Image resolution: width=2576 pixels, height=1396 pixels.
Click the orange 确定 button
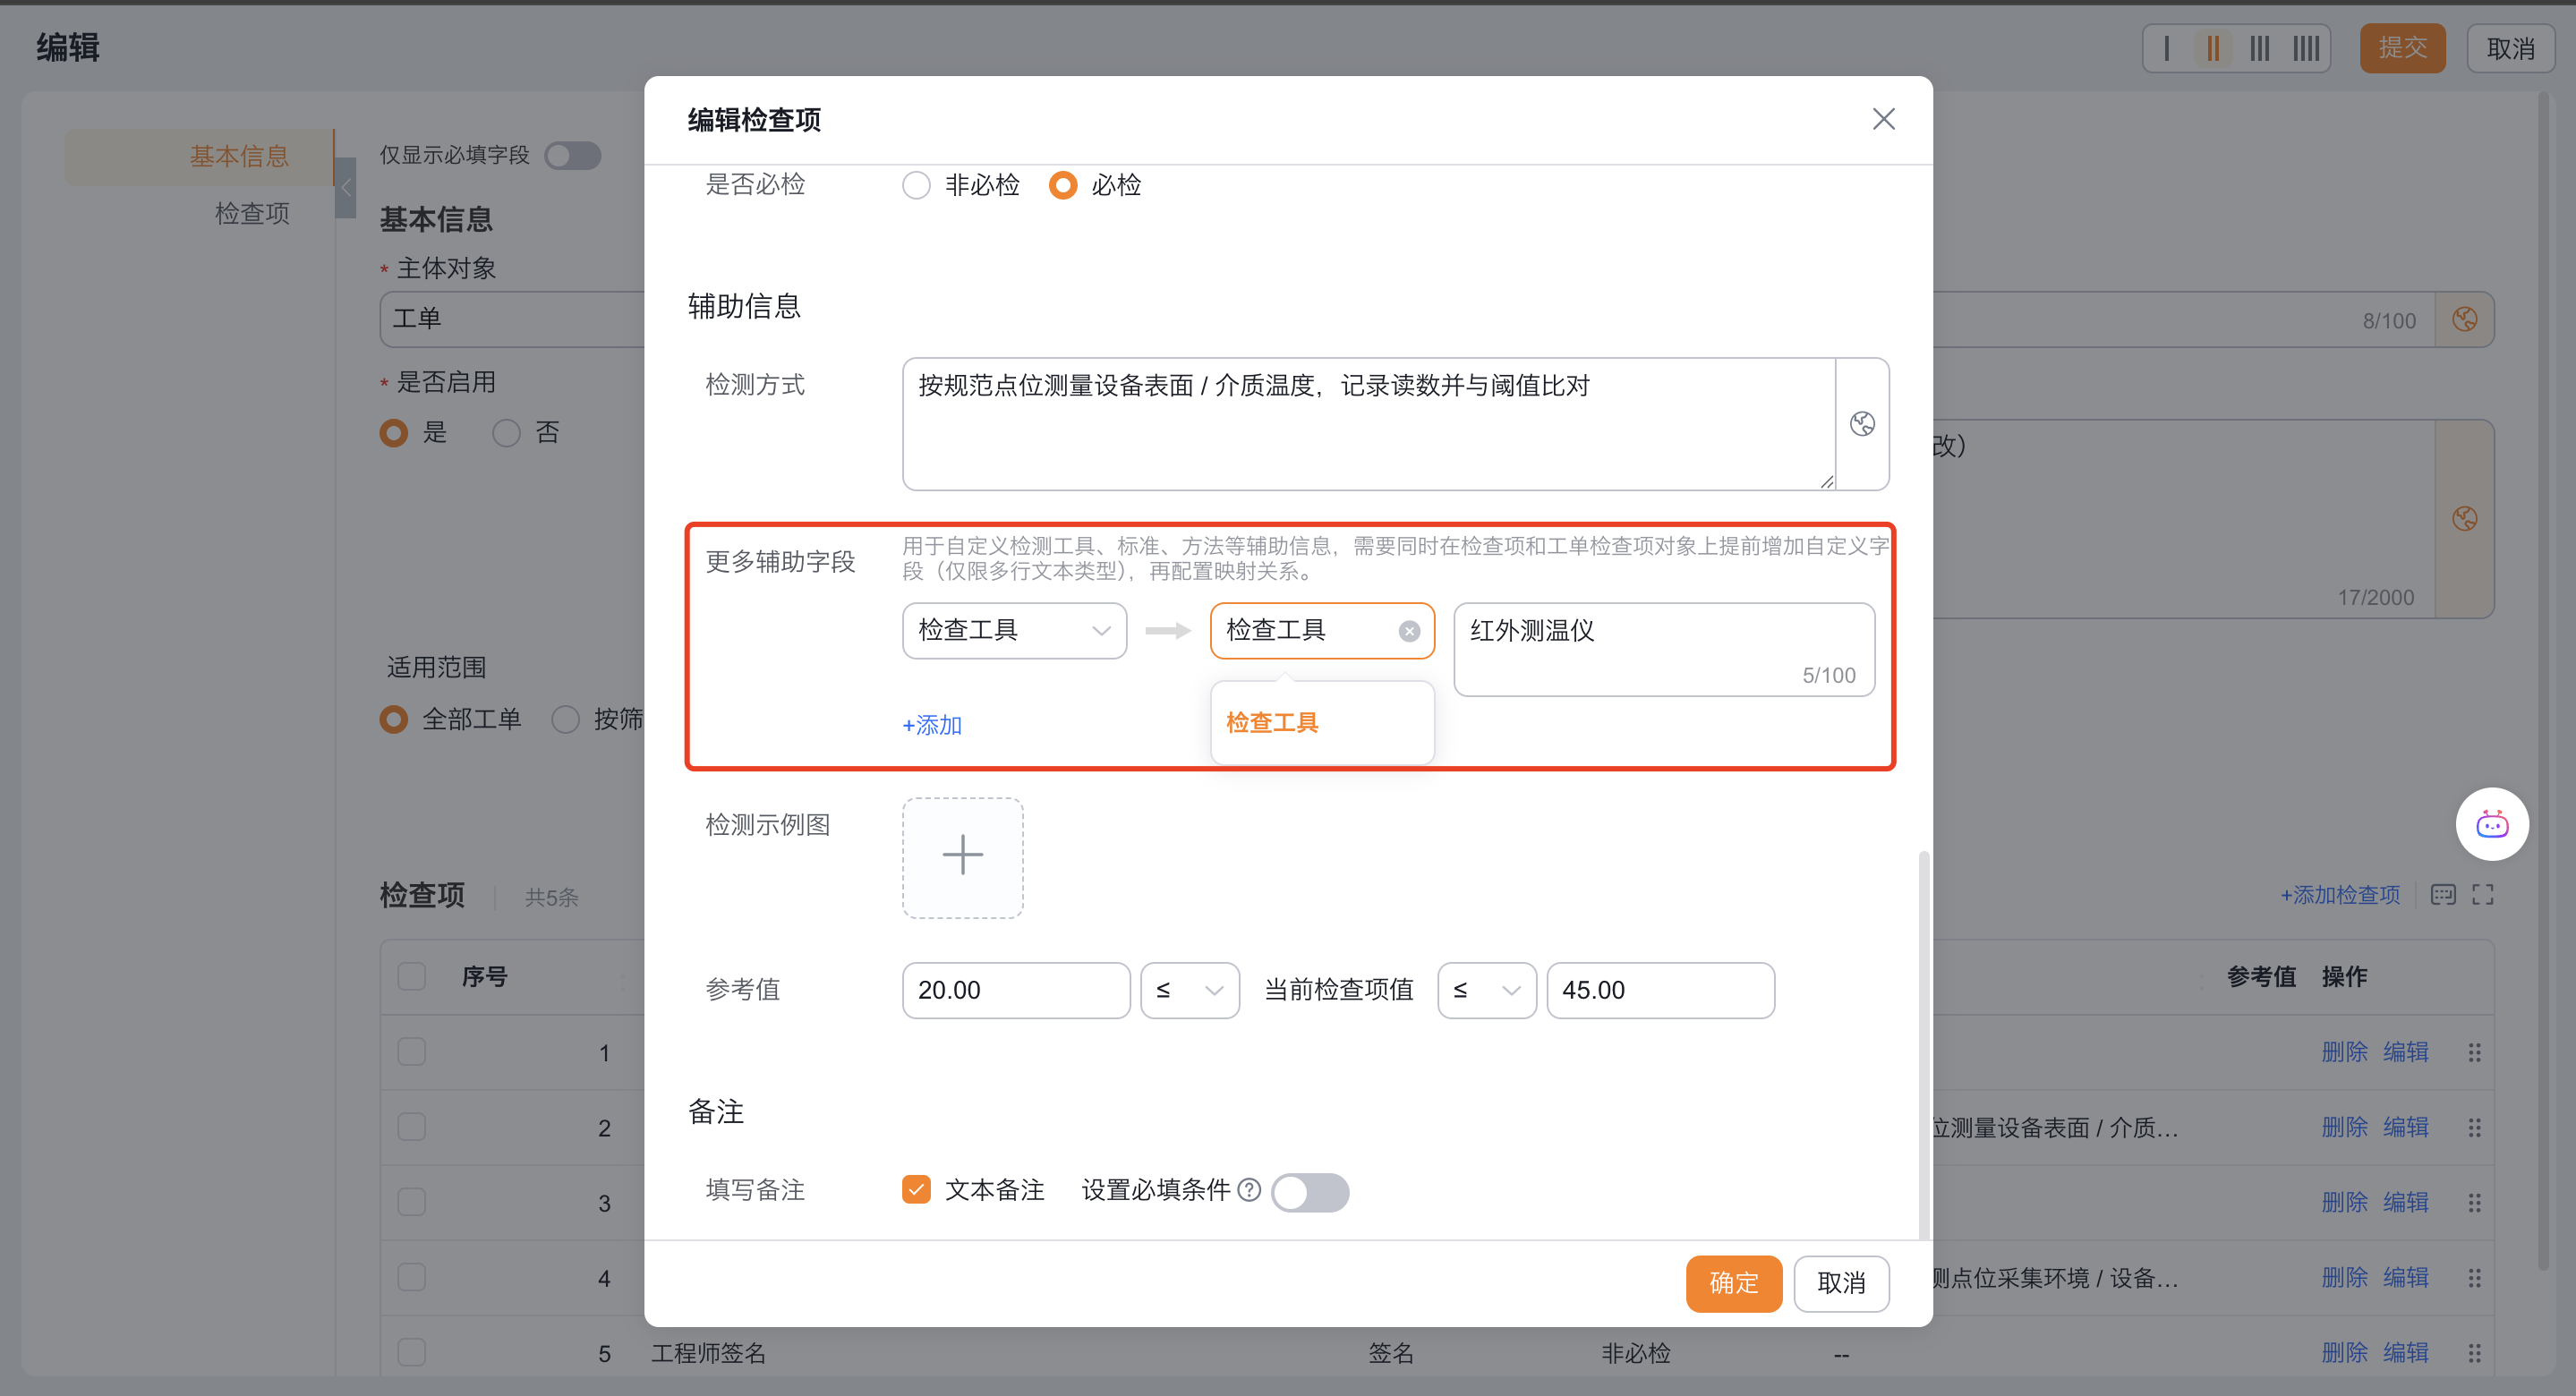pyautogui.click(x=1733, y=1283)
